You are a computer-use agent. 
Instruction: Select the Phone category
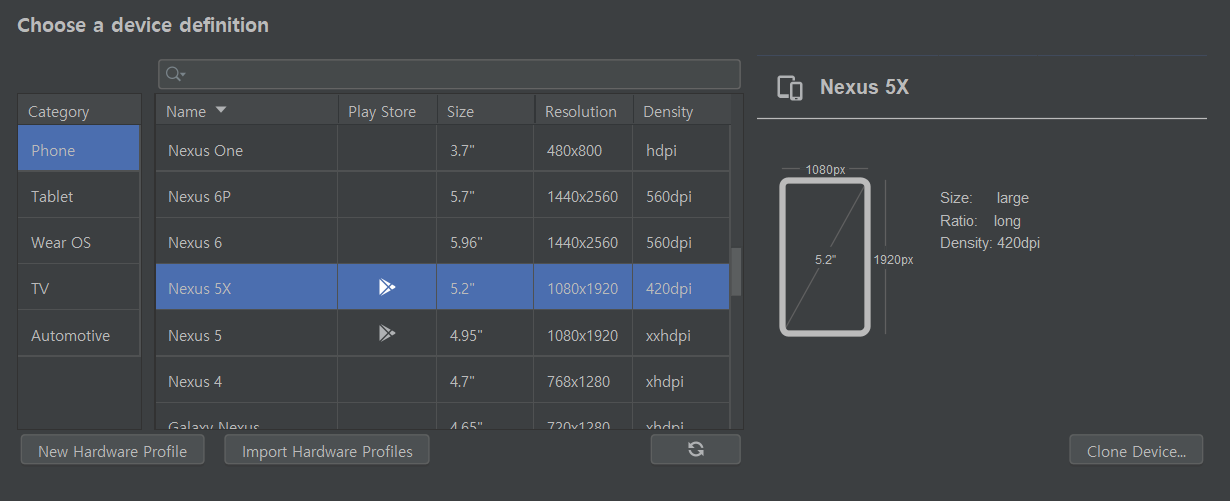(x=79, y=150)
